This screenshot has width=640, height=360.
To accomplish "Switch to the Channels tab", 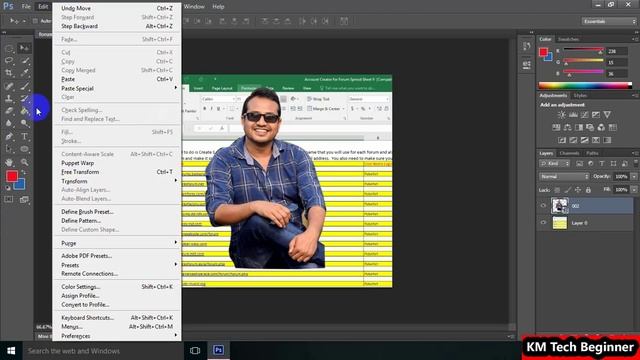I will pyautogui.click(x=569, y=153).
